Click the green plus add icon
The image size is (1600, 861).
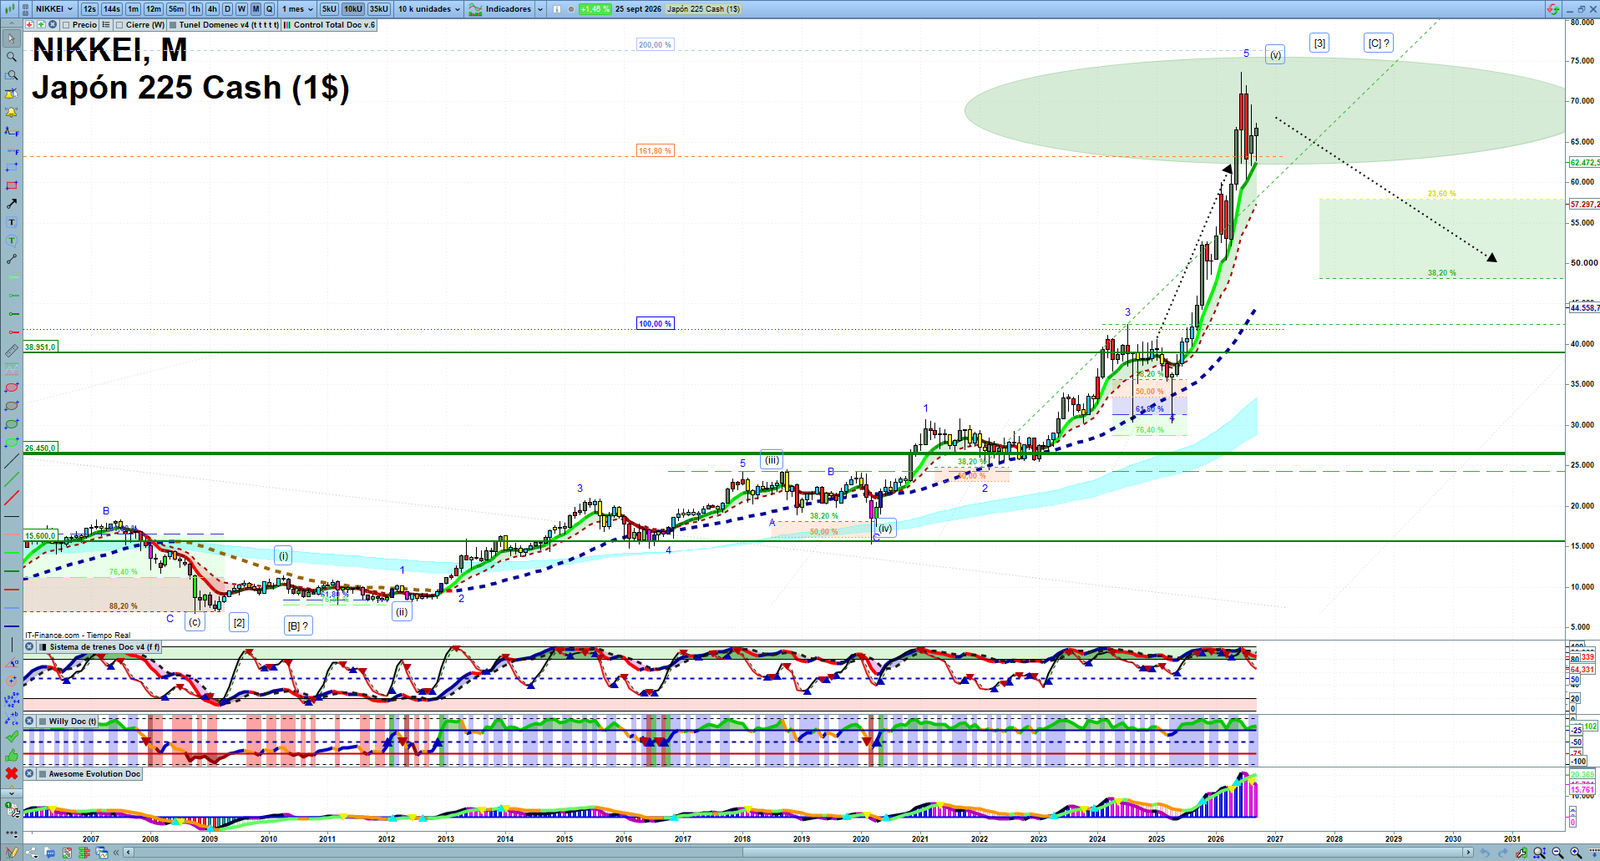coord(41,25)
